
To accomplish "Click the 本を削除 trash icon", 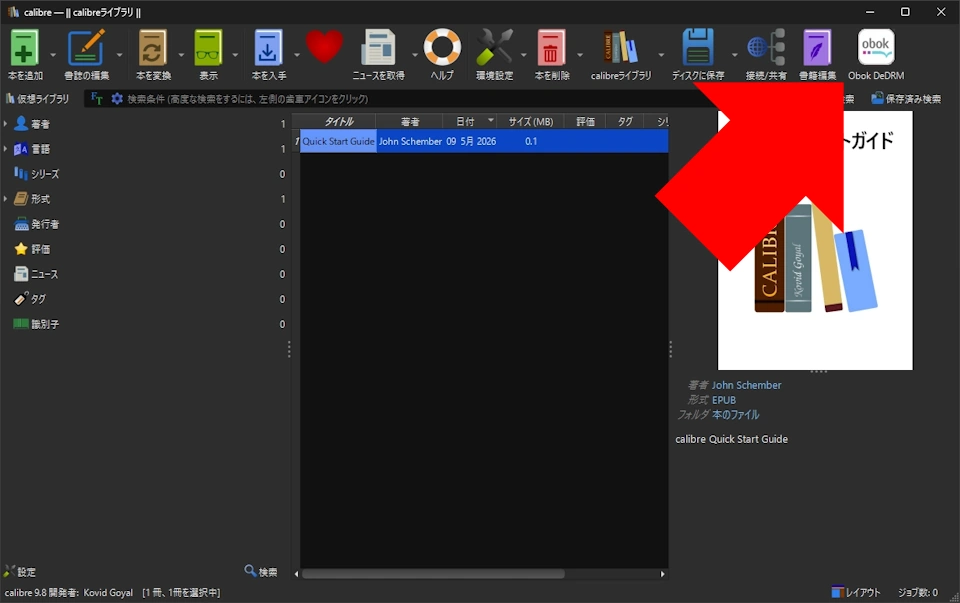I will pyautogui.click(x=551, y=48).
